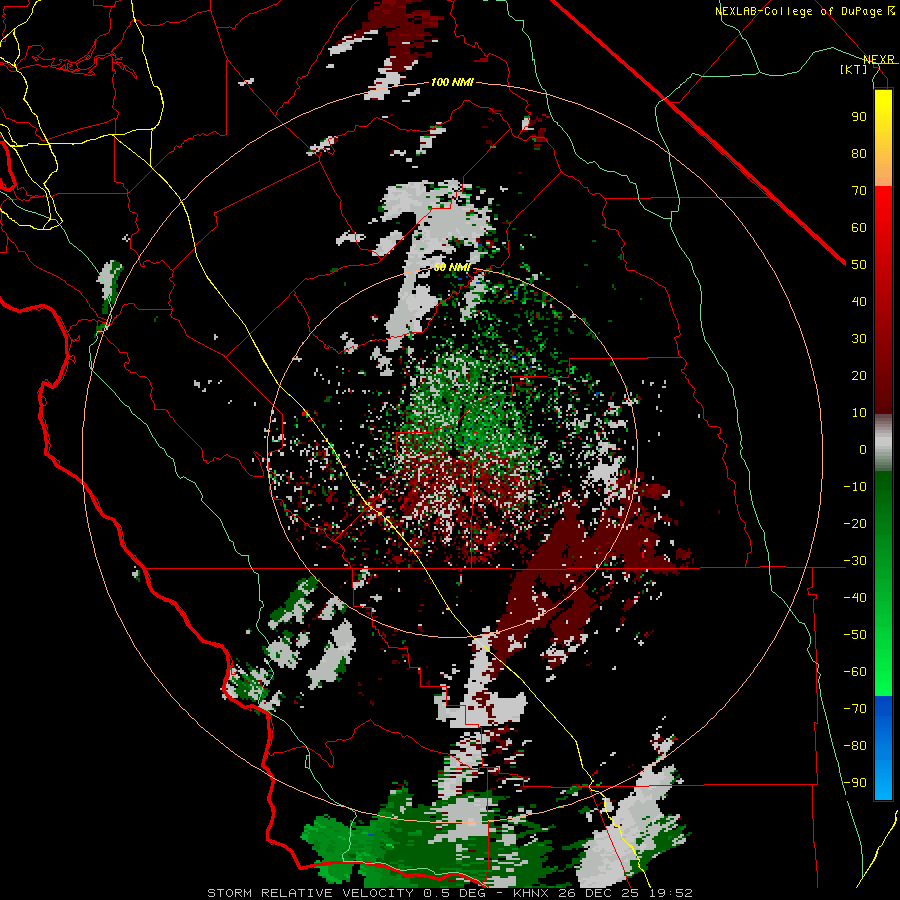The width and height of the screenshot is (900, 900).
Task: Click the -40 value on the velocity scale
Action: coord(855,598)
